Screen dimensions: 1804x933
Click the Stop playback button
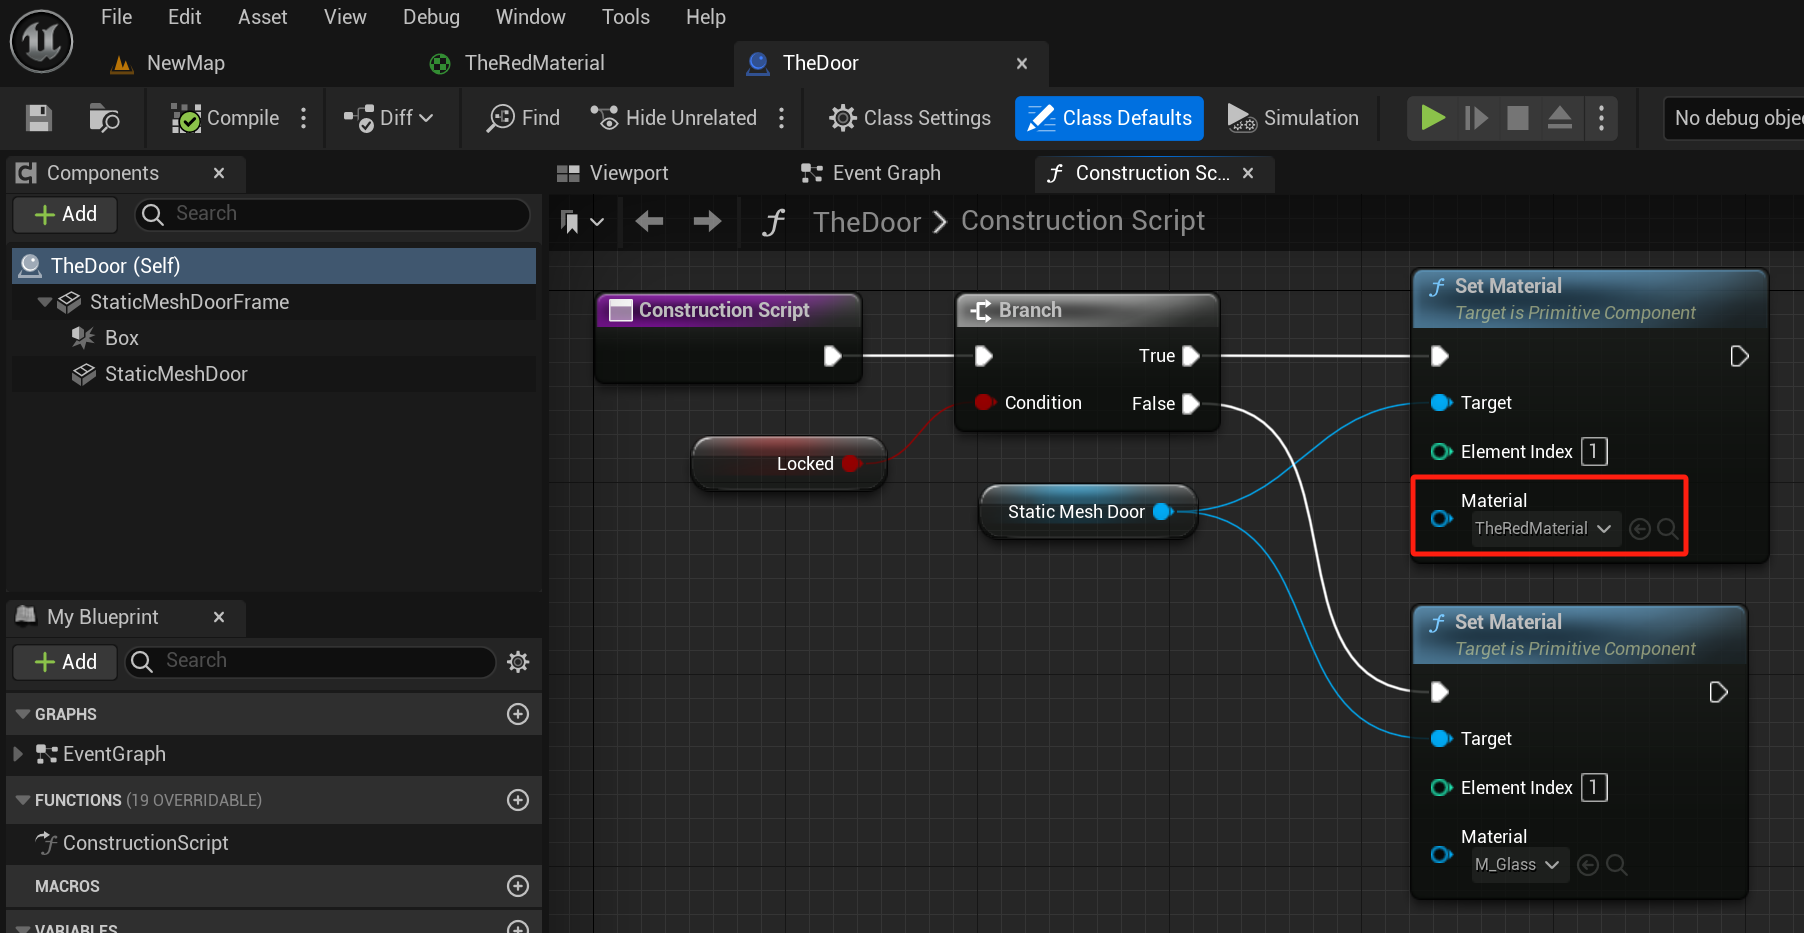tap(1518, 118)
